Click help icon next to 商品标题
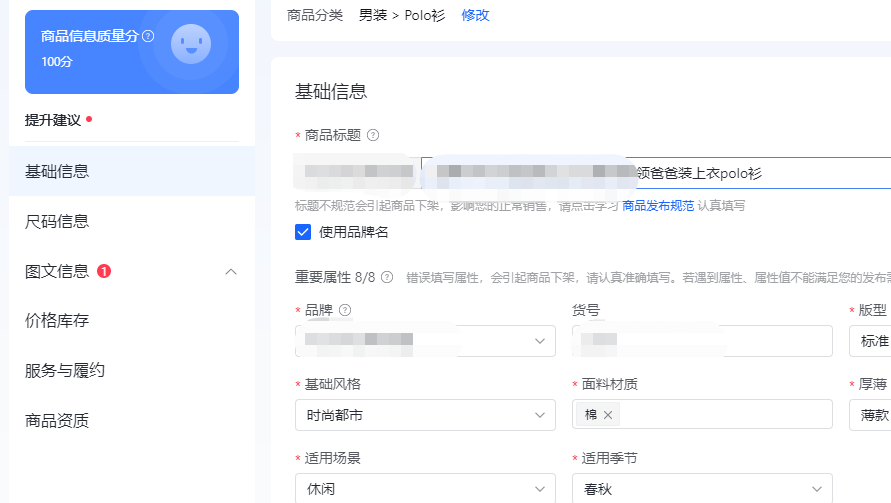Screen dimensions: 891x503 click(373, 135)
